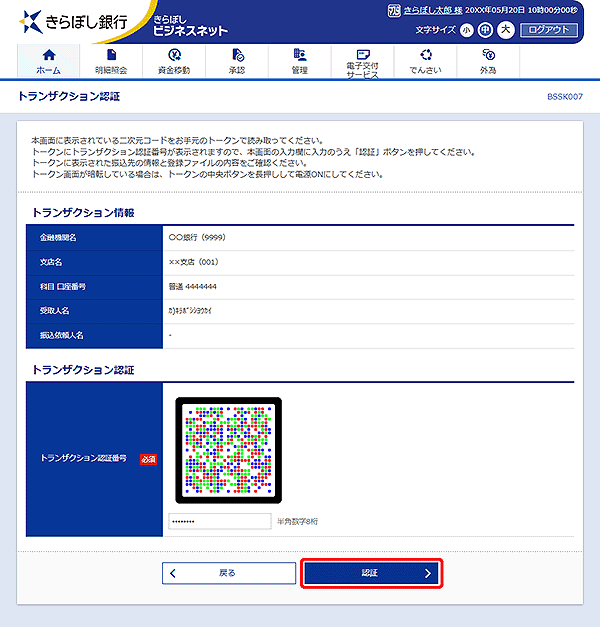
Task: Click the approval document icon above 承認
Action: (238, 55)
